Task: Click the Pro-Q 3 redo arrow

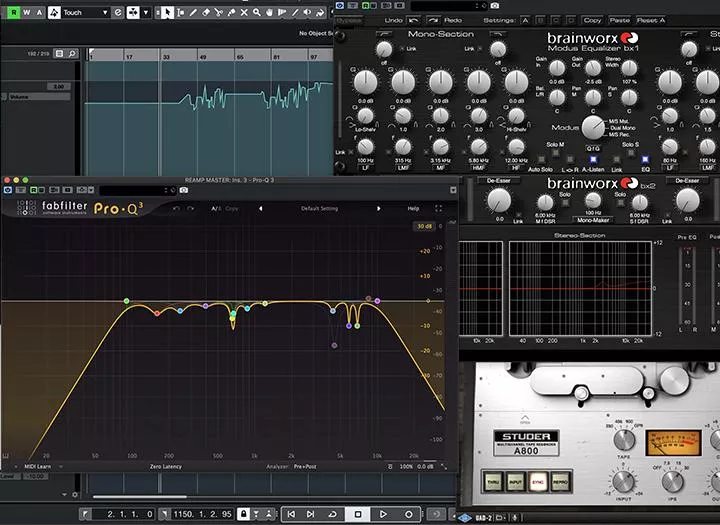Action: click(190, 209)
